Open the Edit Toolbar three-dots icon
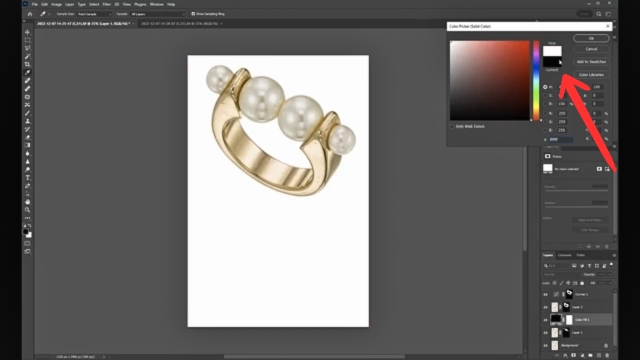This screenshot has width=640, height=360. point(27,218)
